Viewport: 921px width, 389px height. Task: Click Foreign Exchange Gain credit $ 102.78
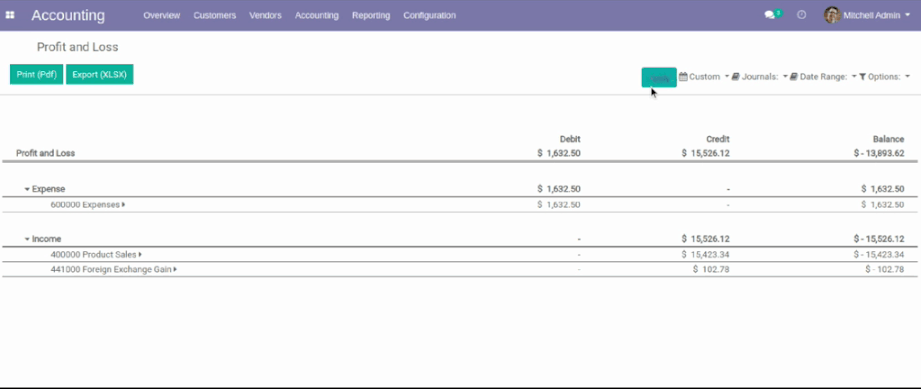coord(711,269)
